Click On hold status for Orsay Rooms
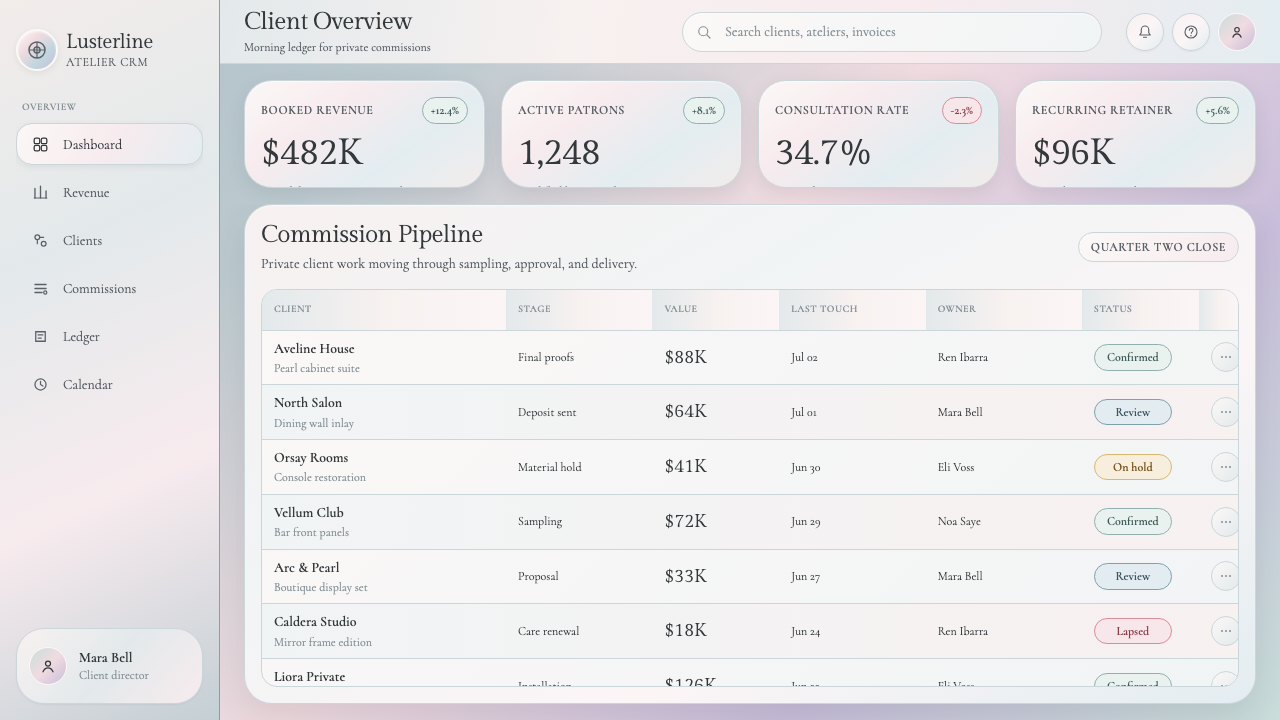The width and height of the screenshot is (1280, 720). [x=1133, y=467]
